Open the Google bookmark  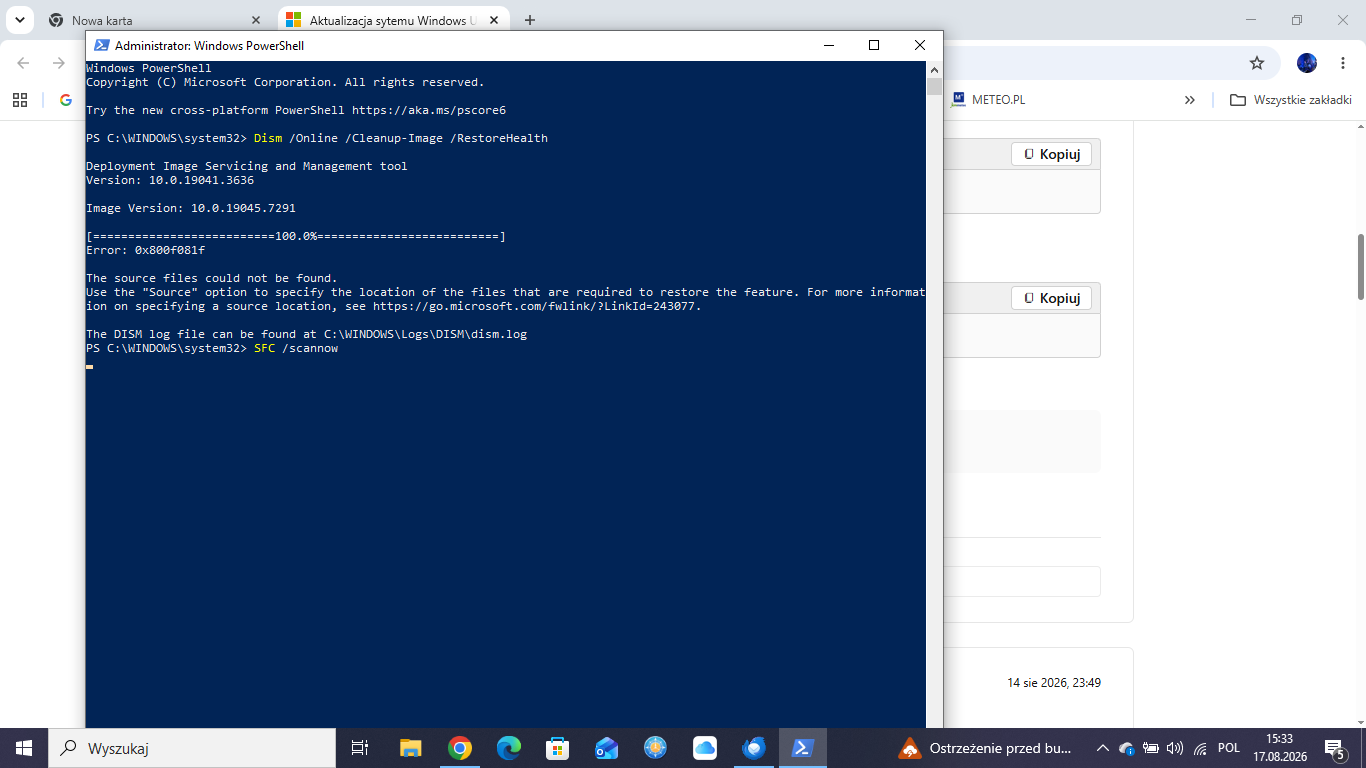point(66,100)
